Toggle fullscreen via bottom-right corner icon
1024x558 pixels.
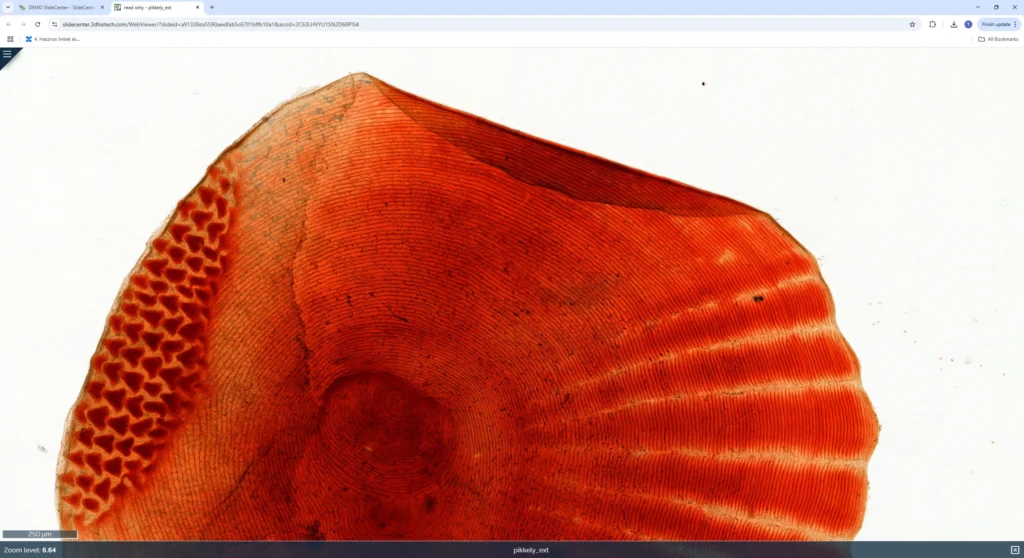(1015, 550)
